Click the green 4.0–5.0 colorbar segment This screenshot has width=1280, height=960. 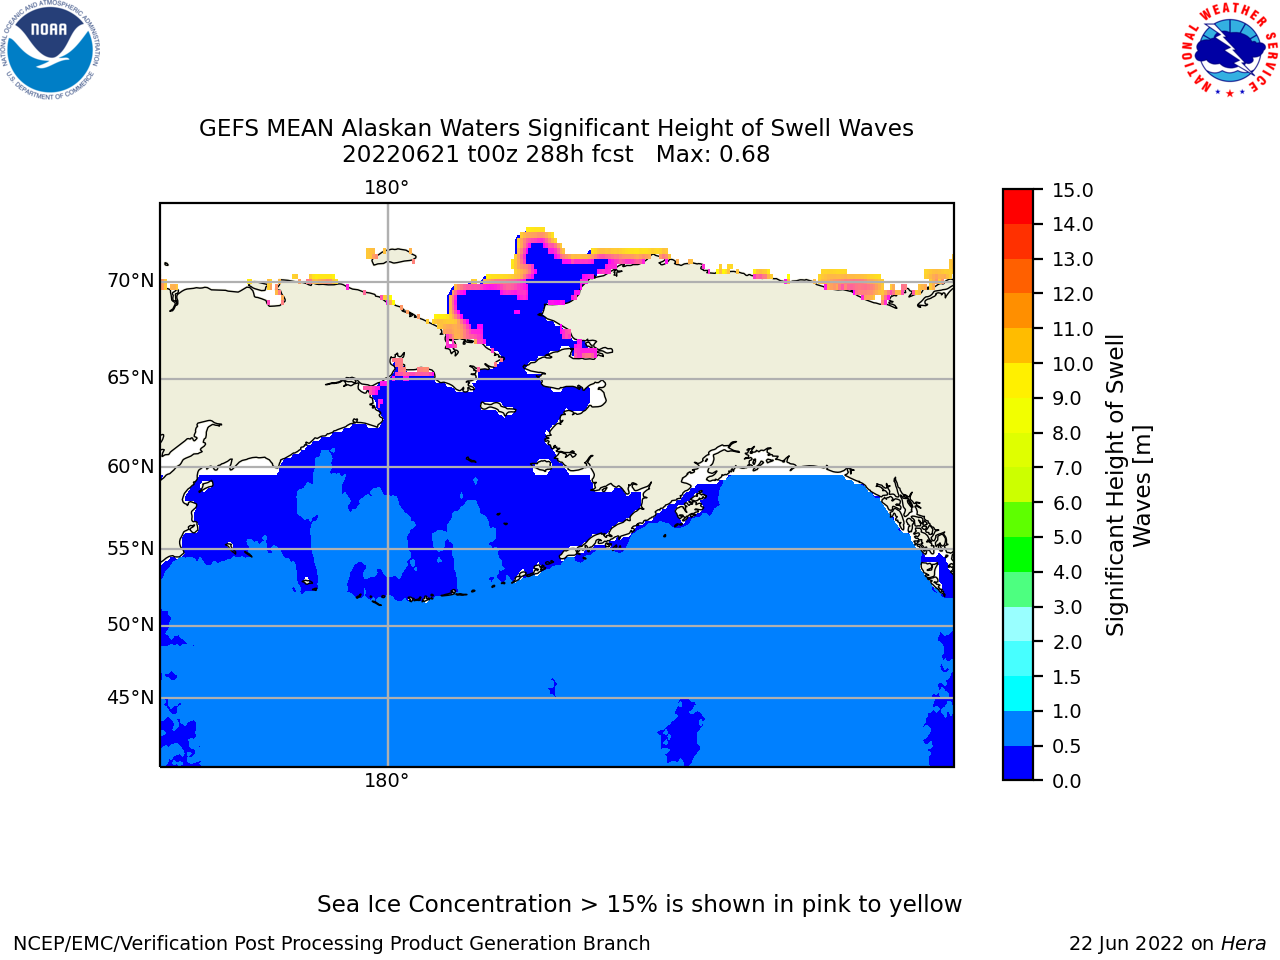pyautogui.click(x=1018, y=554)
